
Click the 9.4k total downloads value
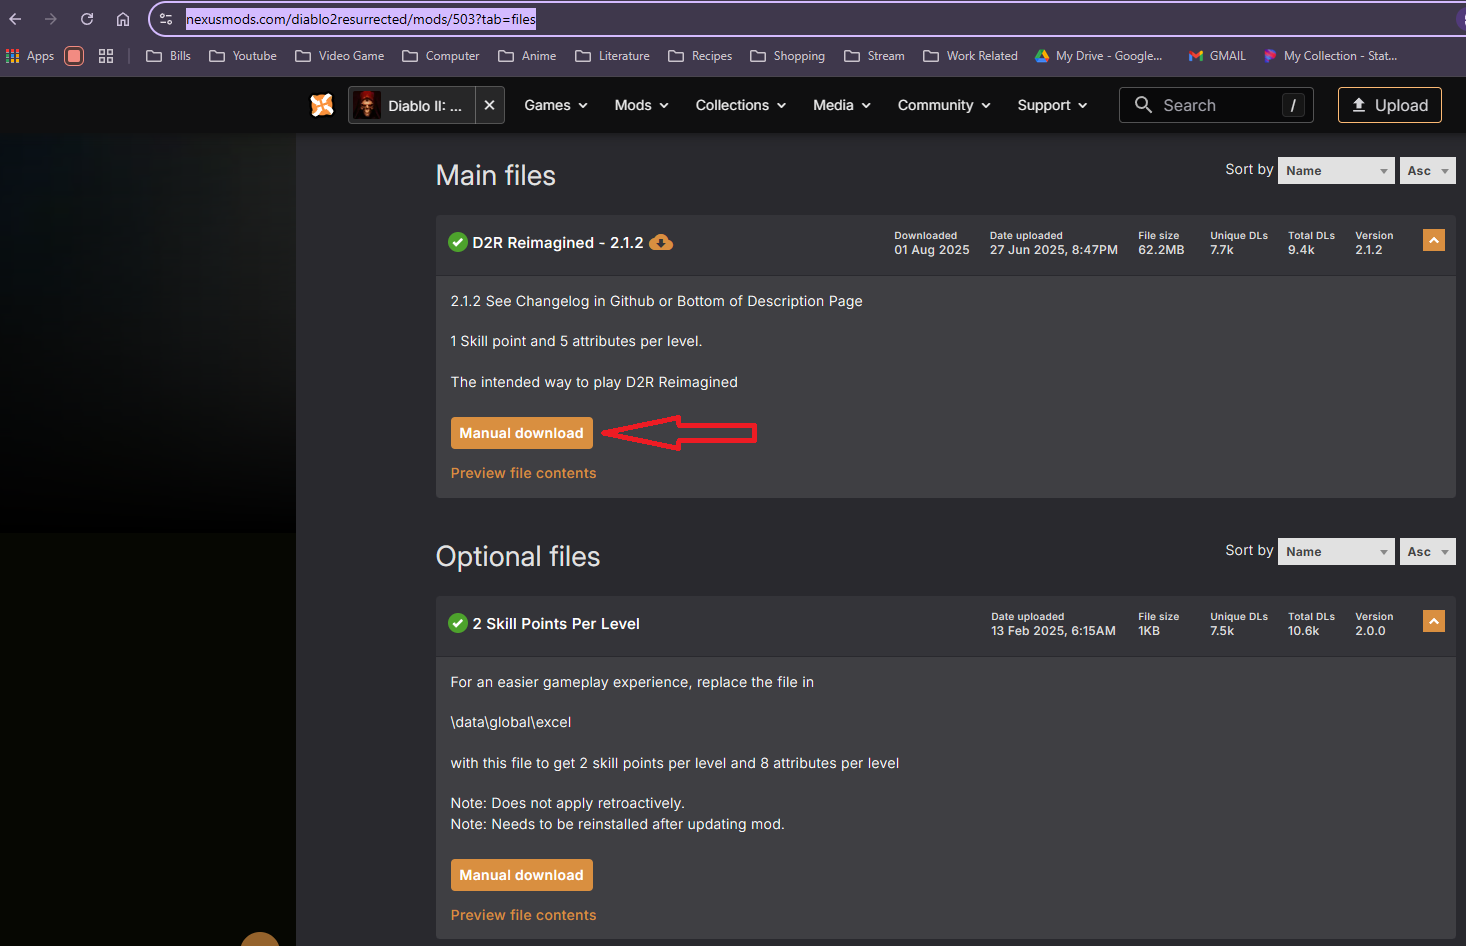(x=1301, y=250)
